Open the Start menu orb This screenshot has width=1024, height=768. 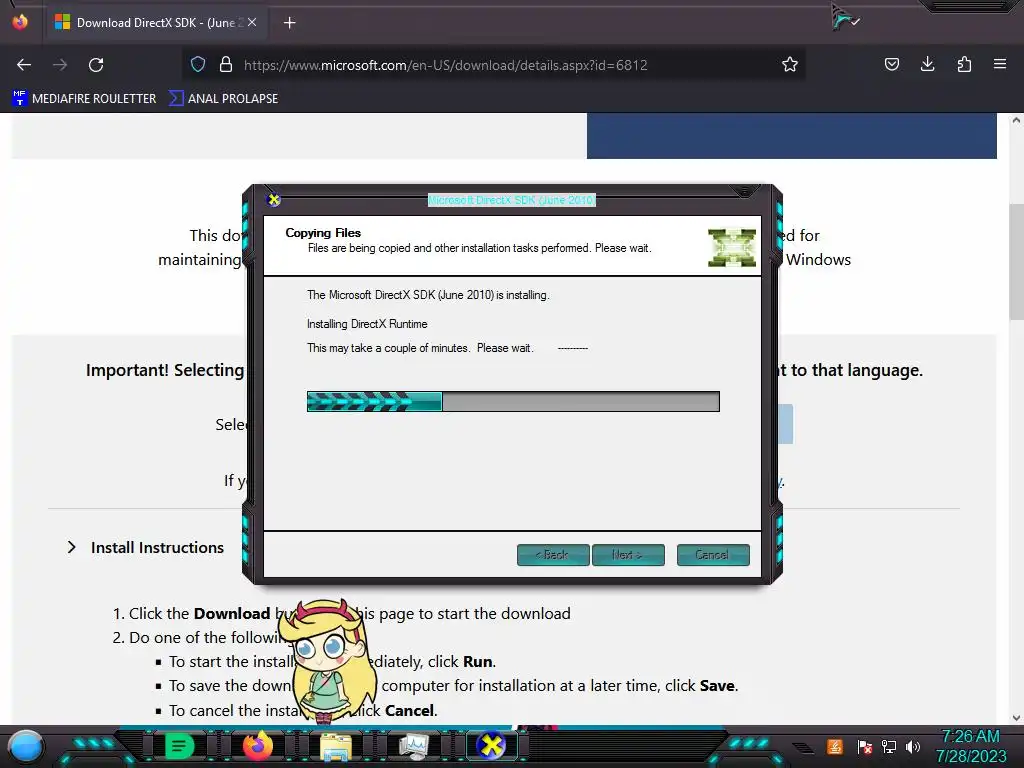click(26, 747)
